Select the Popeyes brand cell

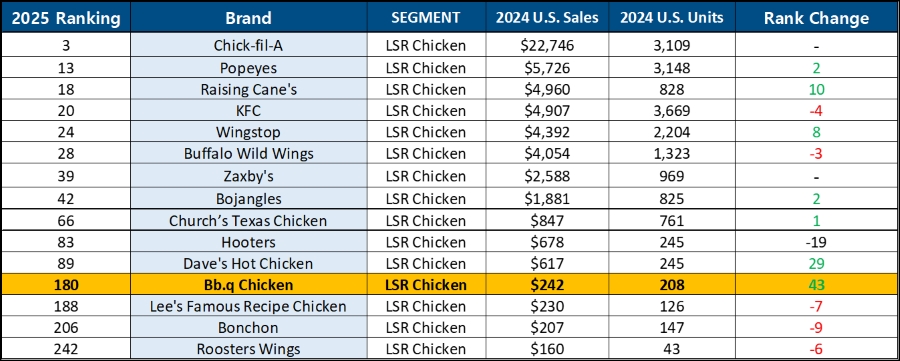(249, 68)
